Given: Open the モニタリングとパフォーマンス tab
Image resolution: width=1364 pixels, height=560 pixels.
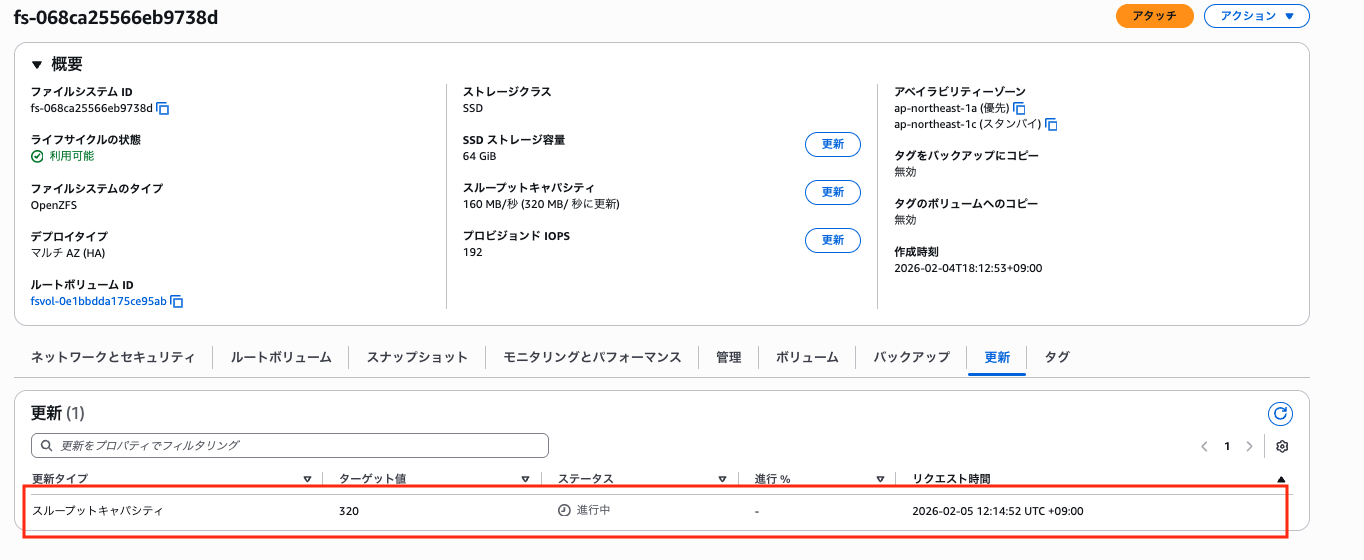Looking at the screenshot, I should [x=592, y=357].
